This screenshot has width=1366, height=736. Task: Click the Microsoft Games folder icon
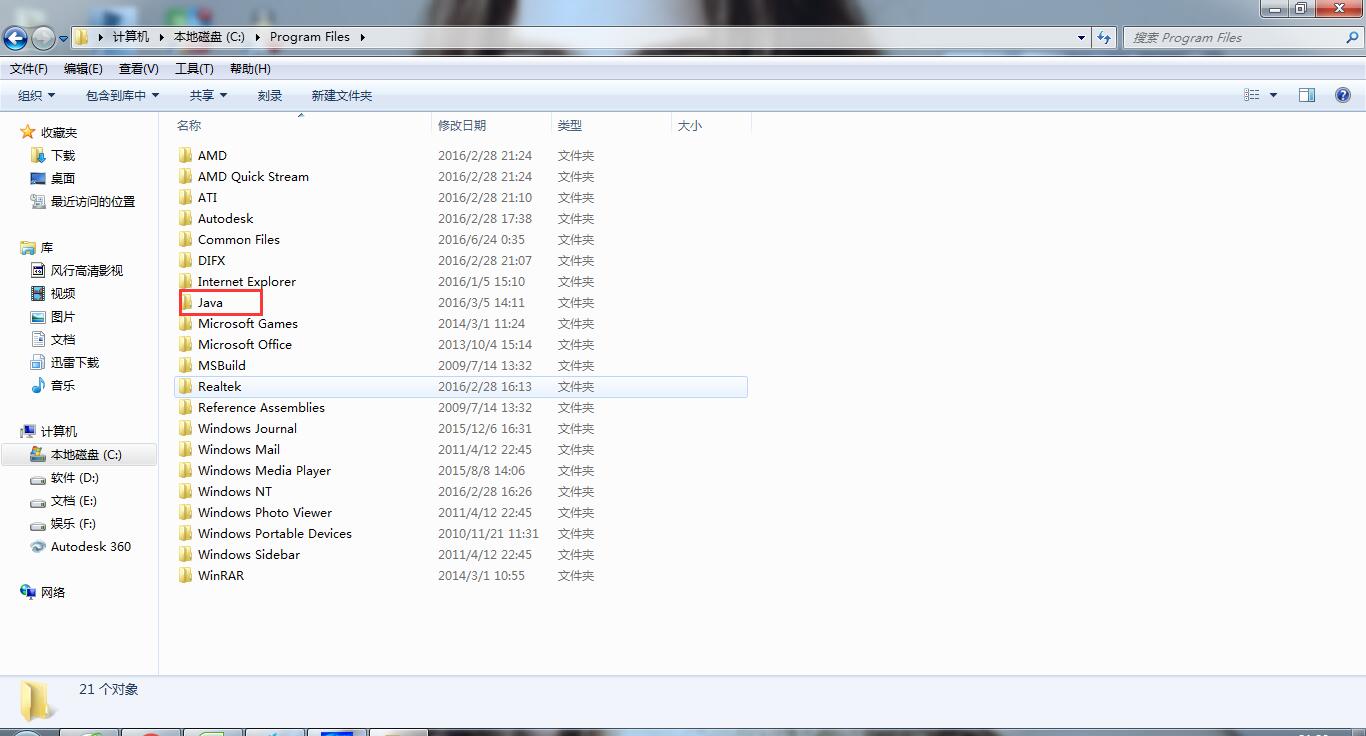[x=185, y=323]
